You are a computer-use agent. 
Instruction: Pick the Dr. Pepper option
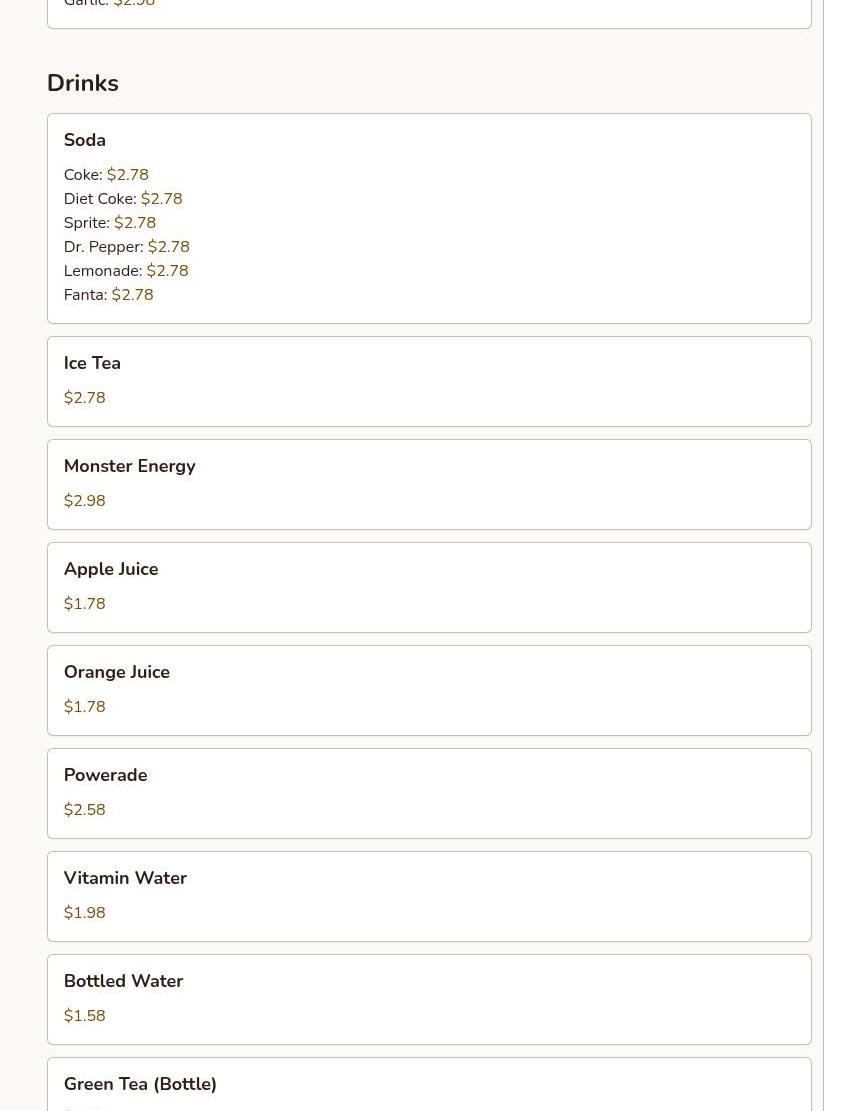coord(126,247)
